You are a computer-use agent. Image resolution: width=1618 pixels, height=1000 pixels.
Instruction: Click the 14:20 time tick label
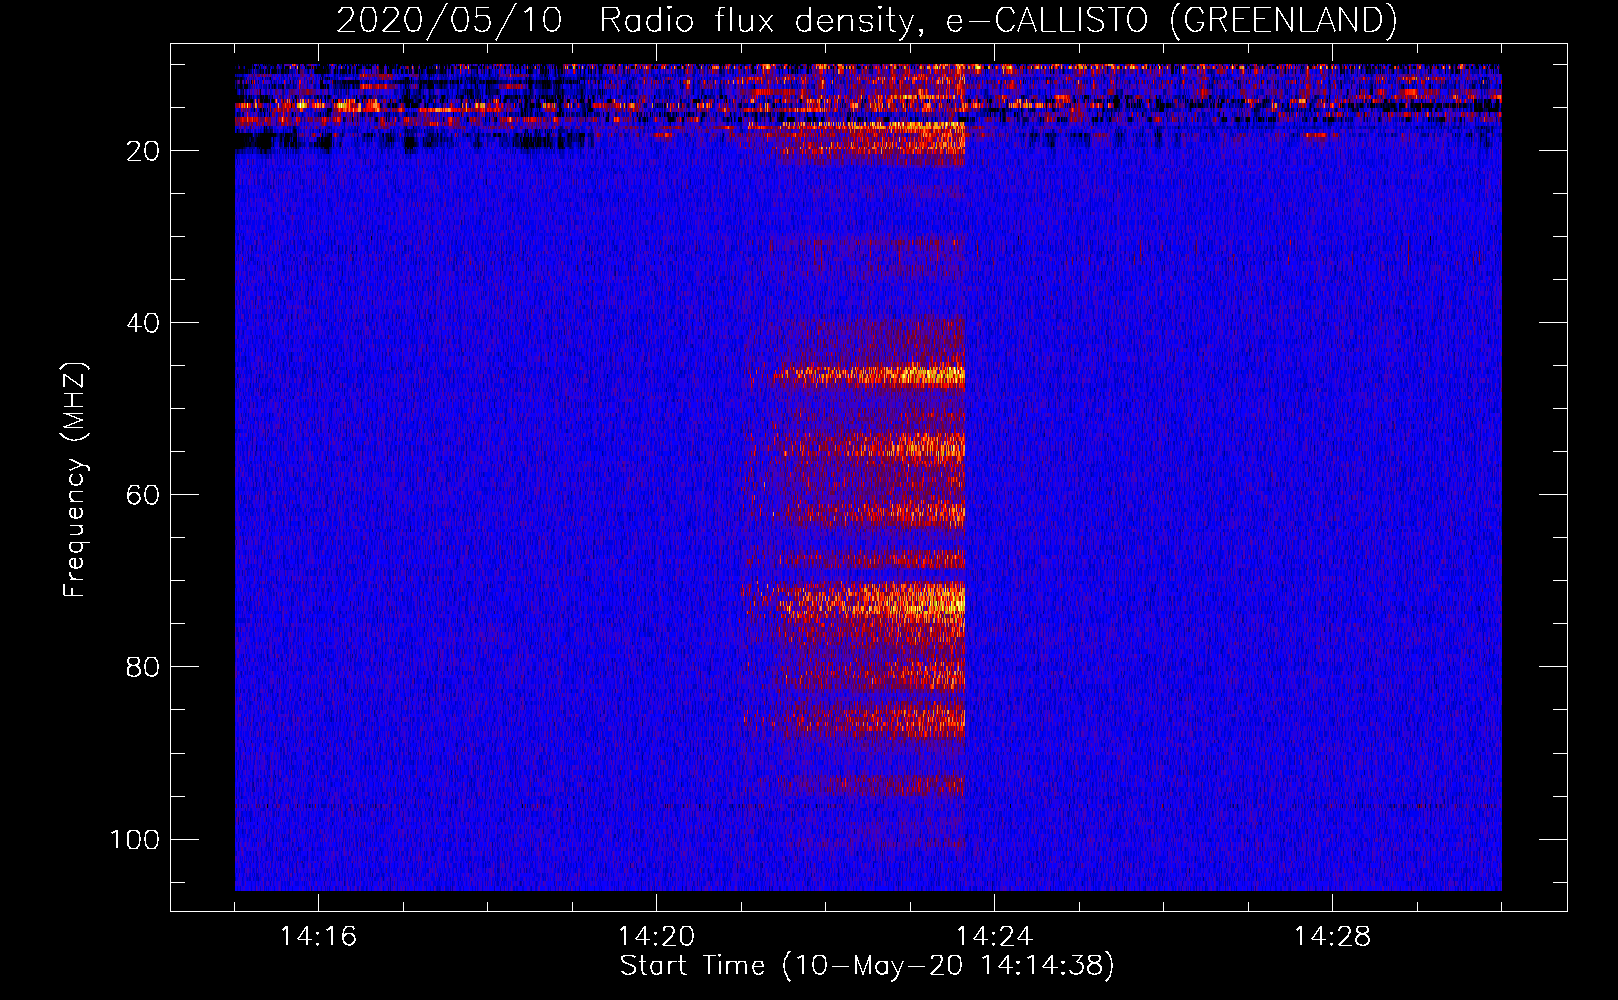(x=656, y=937)
